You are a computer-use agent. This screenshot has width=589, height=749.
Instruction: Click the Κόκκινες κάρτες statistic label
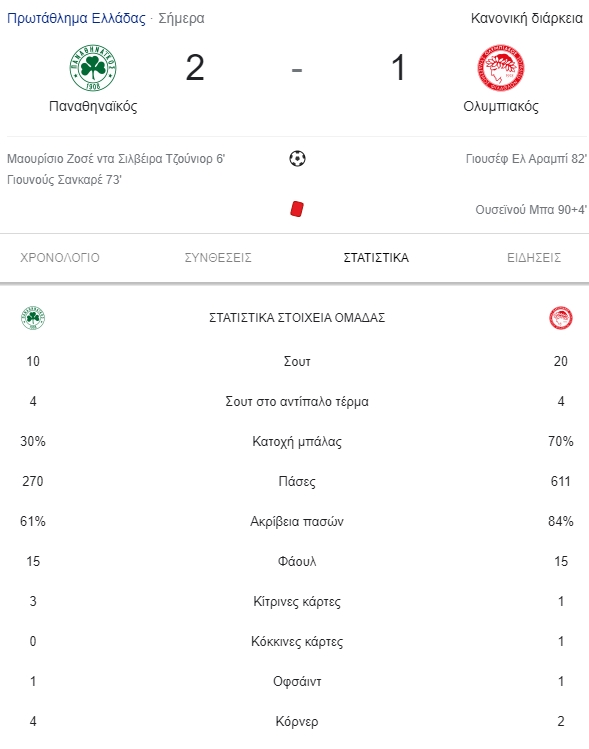[x=297, y=642]
